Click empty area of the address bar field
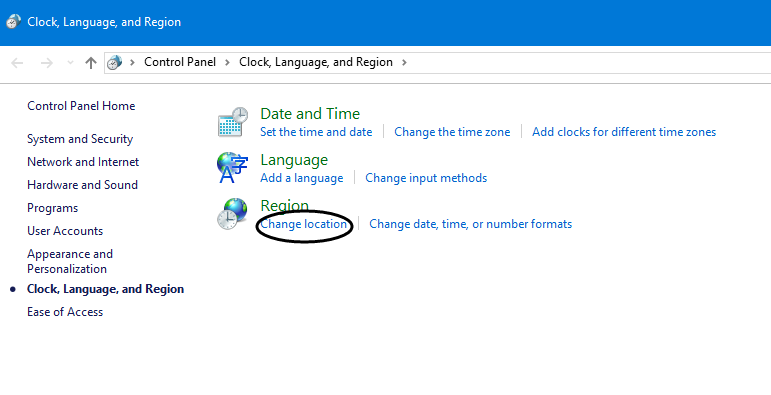 coord(590,62)
